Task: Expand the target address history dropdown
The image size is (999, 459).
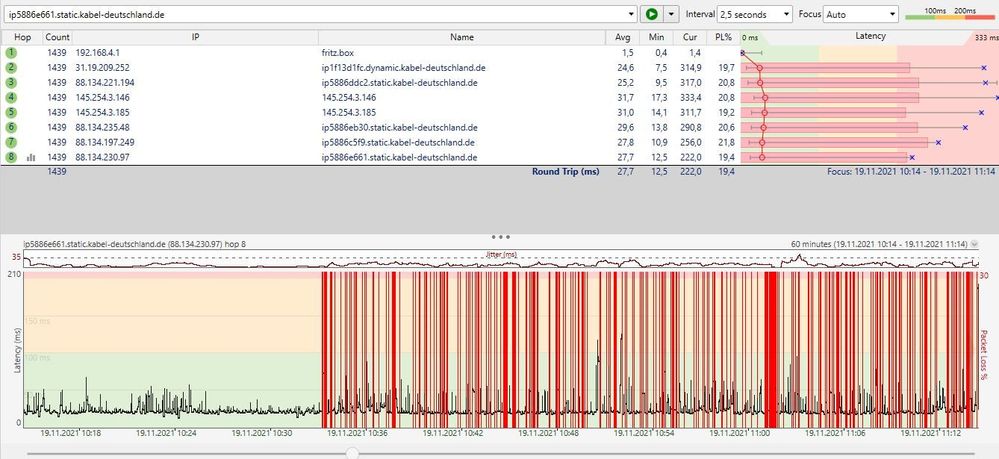Action: click(x=630, y=14)
